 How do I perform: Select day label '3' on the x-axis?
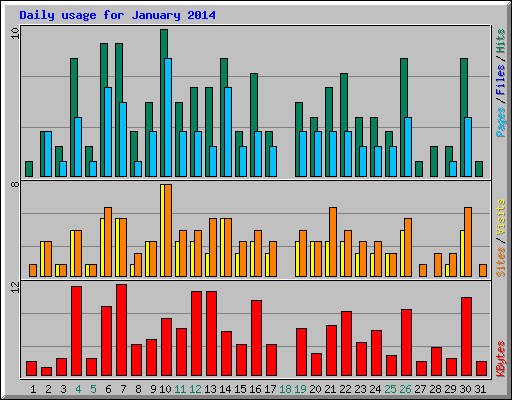63,389
